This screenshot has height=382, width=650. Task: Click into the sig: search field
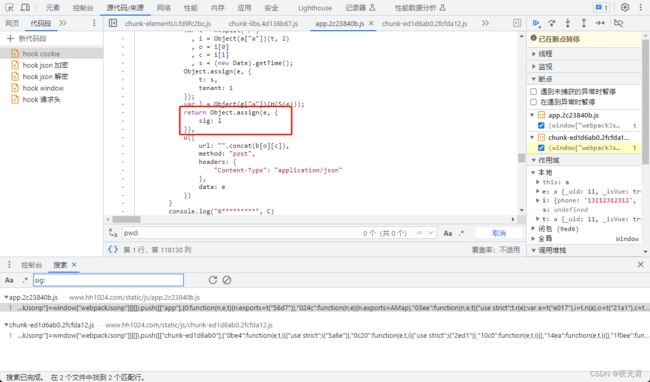108,280
